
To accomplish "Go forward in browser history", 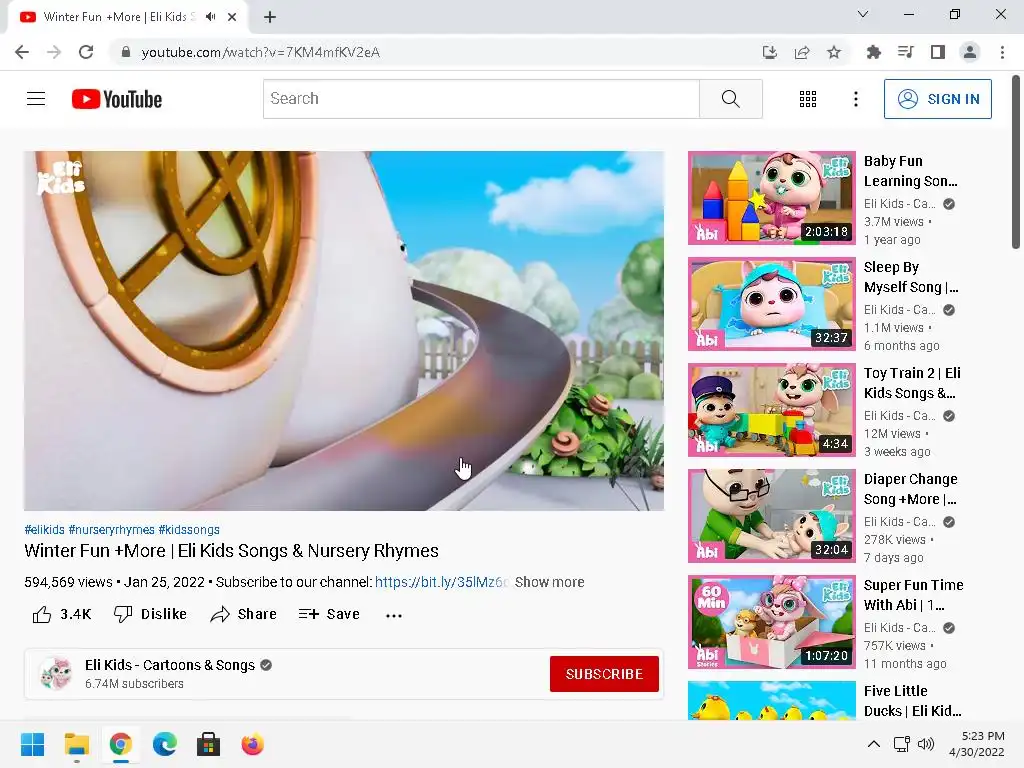I will coord(54,52).
